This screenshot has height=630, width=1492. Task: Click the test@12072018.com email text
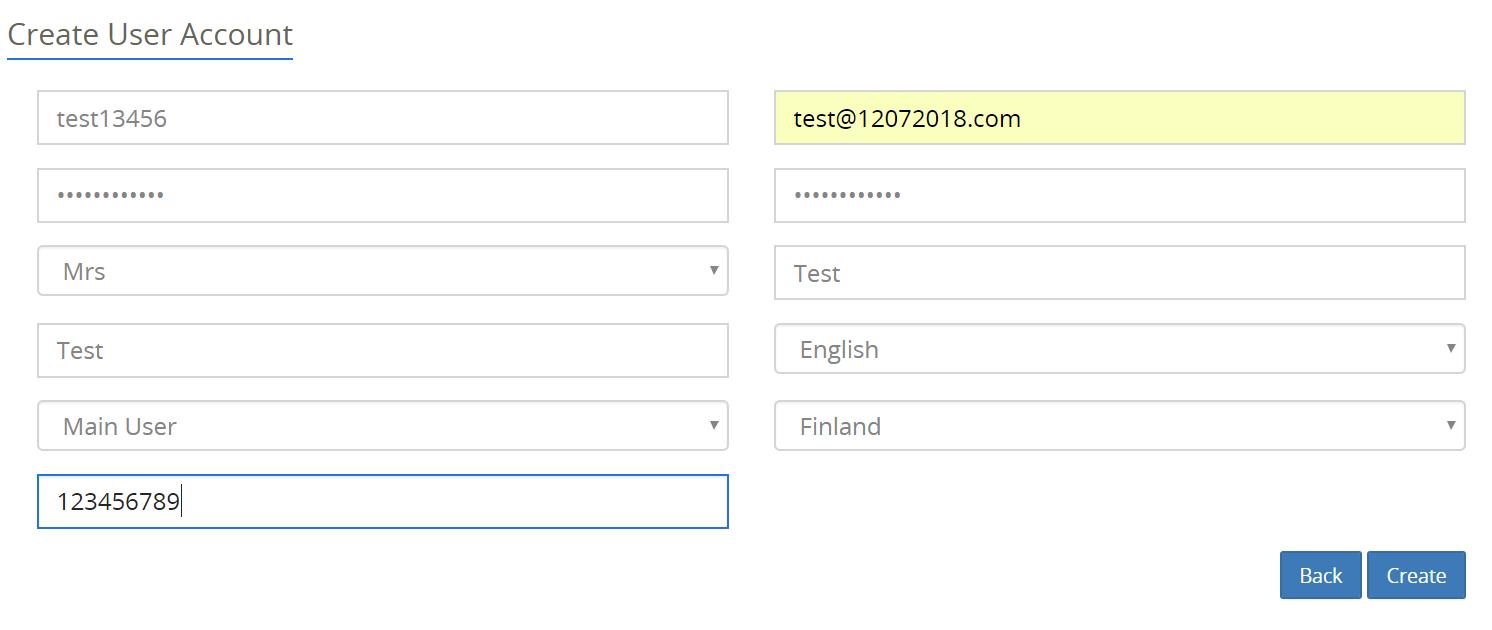point(907,119)
